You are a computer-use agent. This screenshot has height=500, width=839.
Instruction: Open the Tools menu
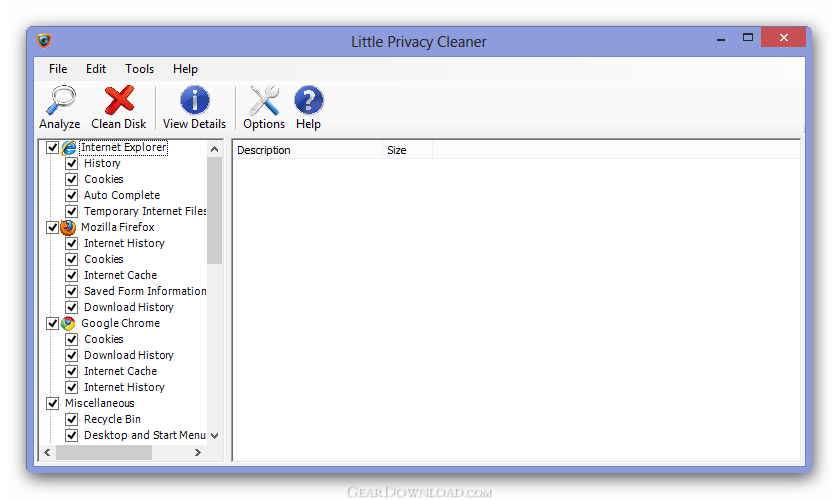point(140,69)
